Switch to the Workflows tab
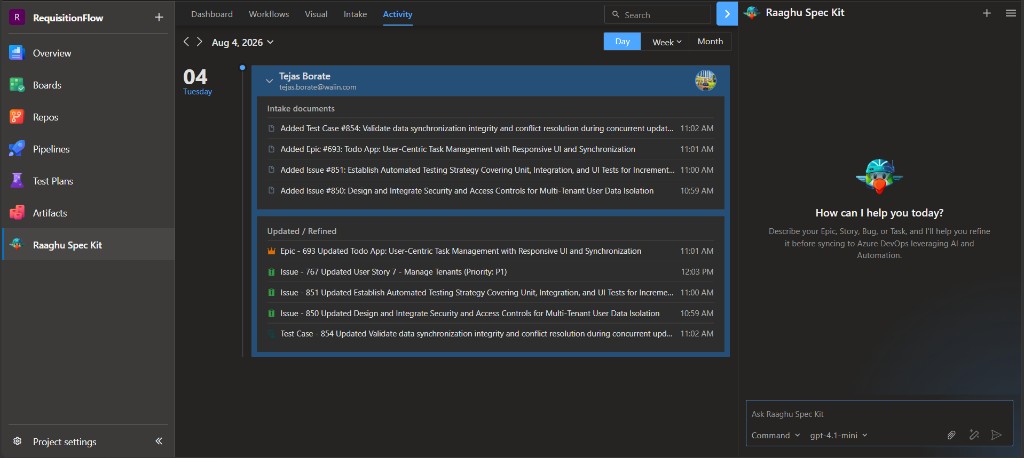The image size is (1024, 458). [x=269, y=14]
